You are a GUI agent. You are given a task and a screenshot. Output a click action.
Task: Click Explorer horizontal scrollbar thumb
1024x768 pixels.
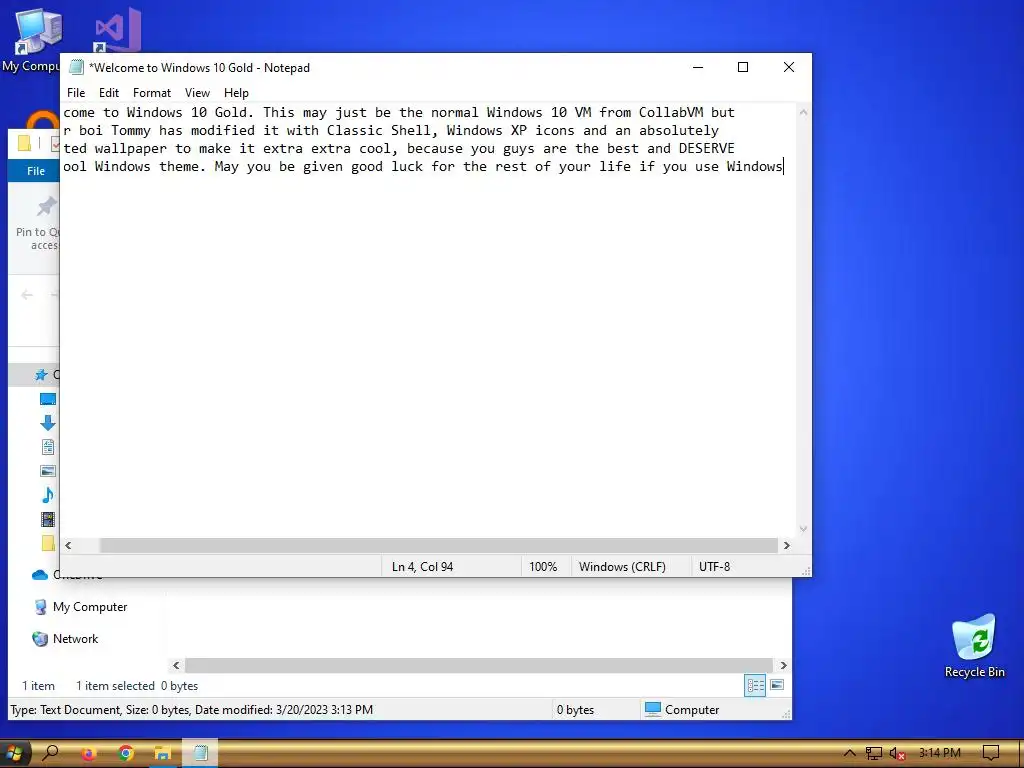tap(479, 665)
